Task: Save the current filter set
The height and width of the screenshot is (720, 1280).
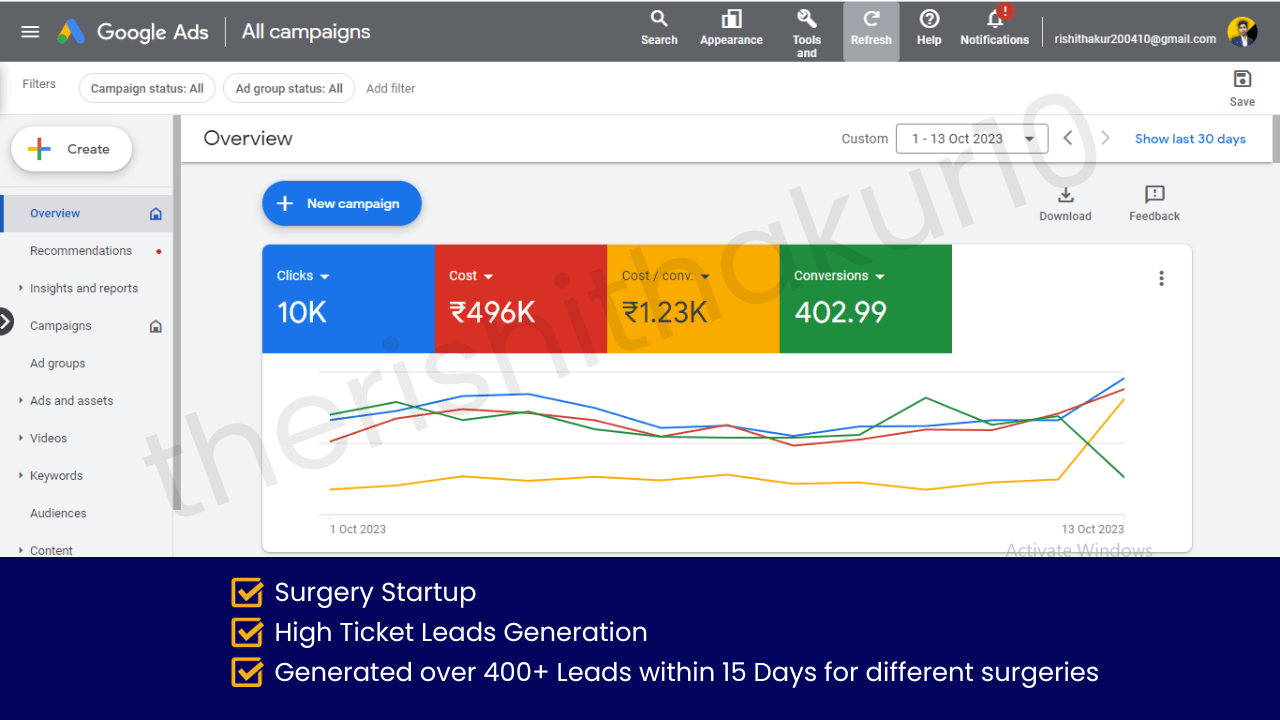Action: 1242,80
